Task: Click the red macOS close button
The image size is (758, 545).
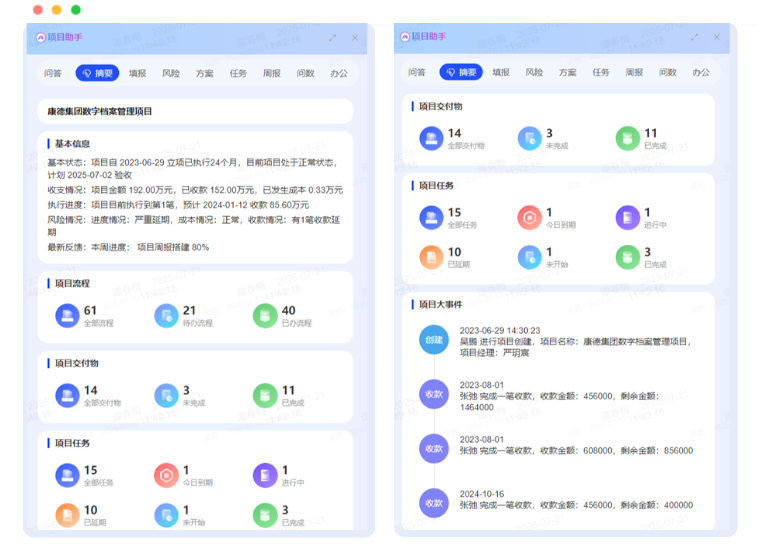Action: [x=38, y=10]
